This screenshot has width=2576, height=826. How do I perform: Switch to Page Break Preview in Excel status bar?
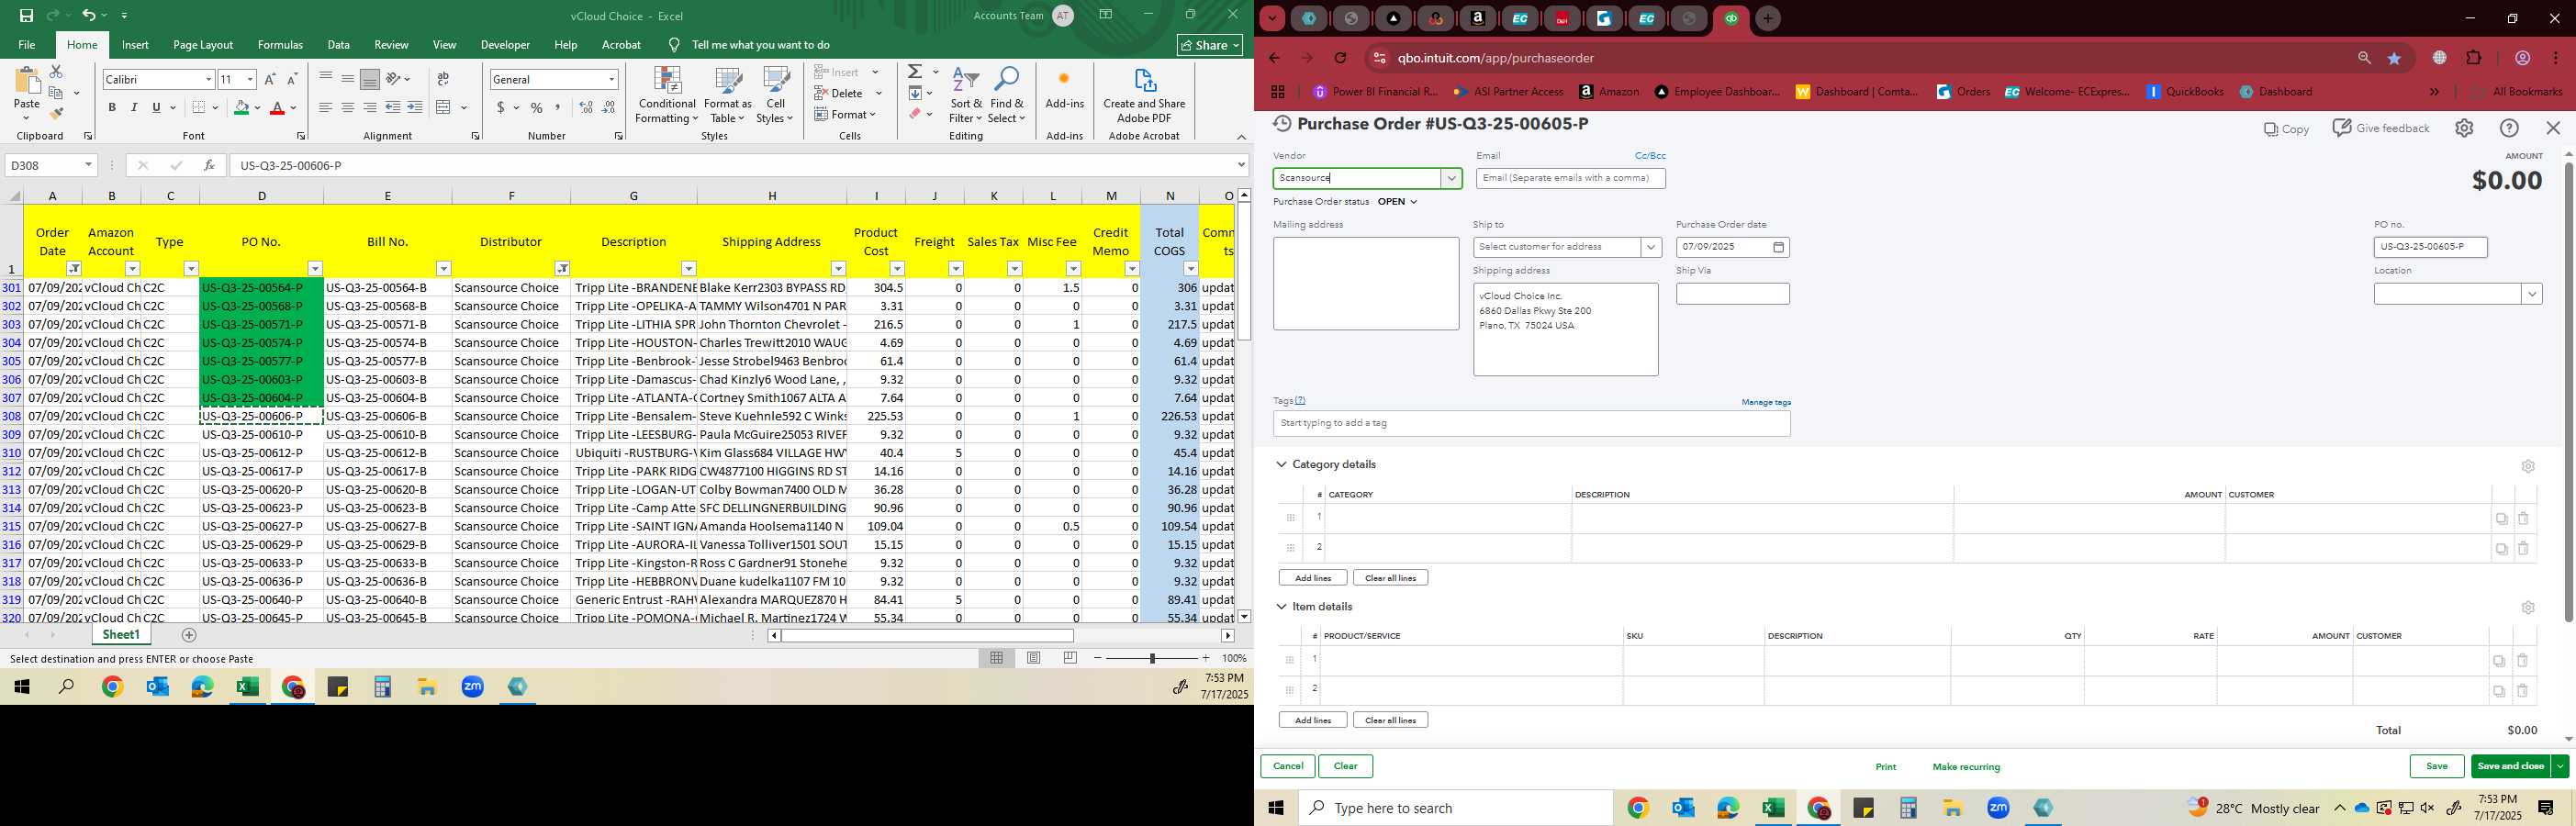(1070, 658)
